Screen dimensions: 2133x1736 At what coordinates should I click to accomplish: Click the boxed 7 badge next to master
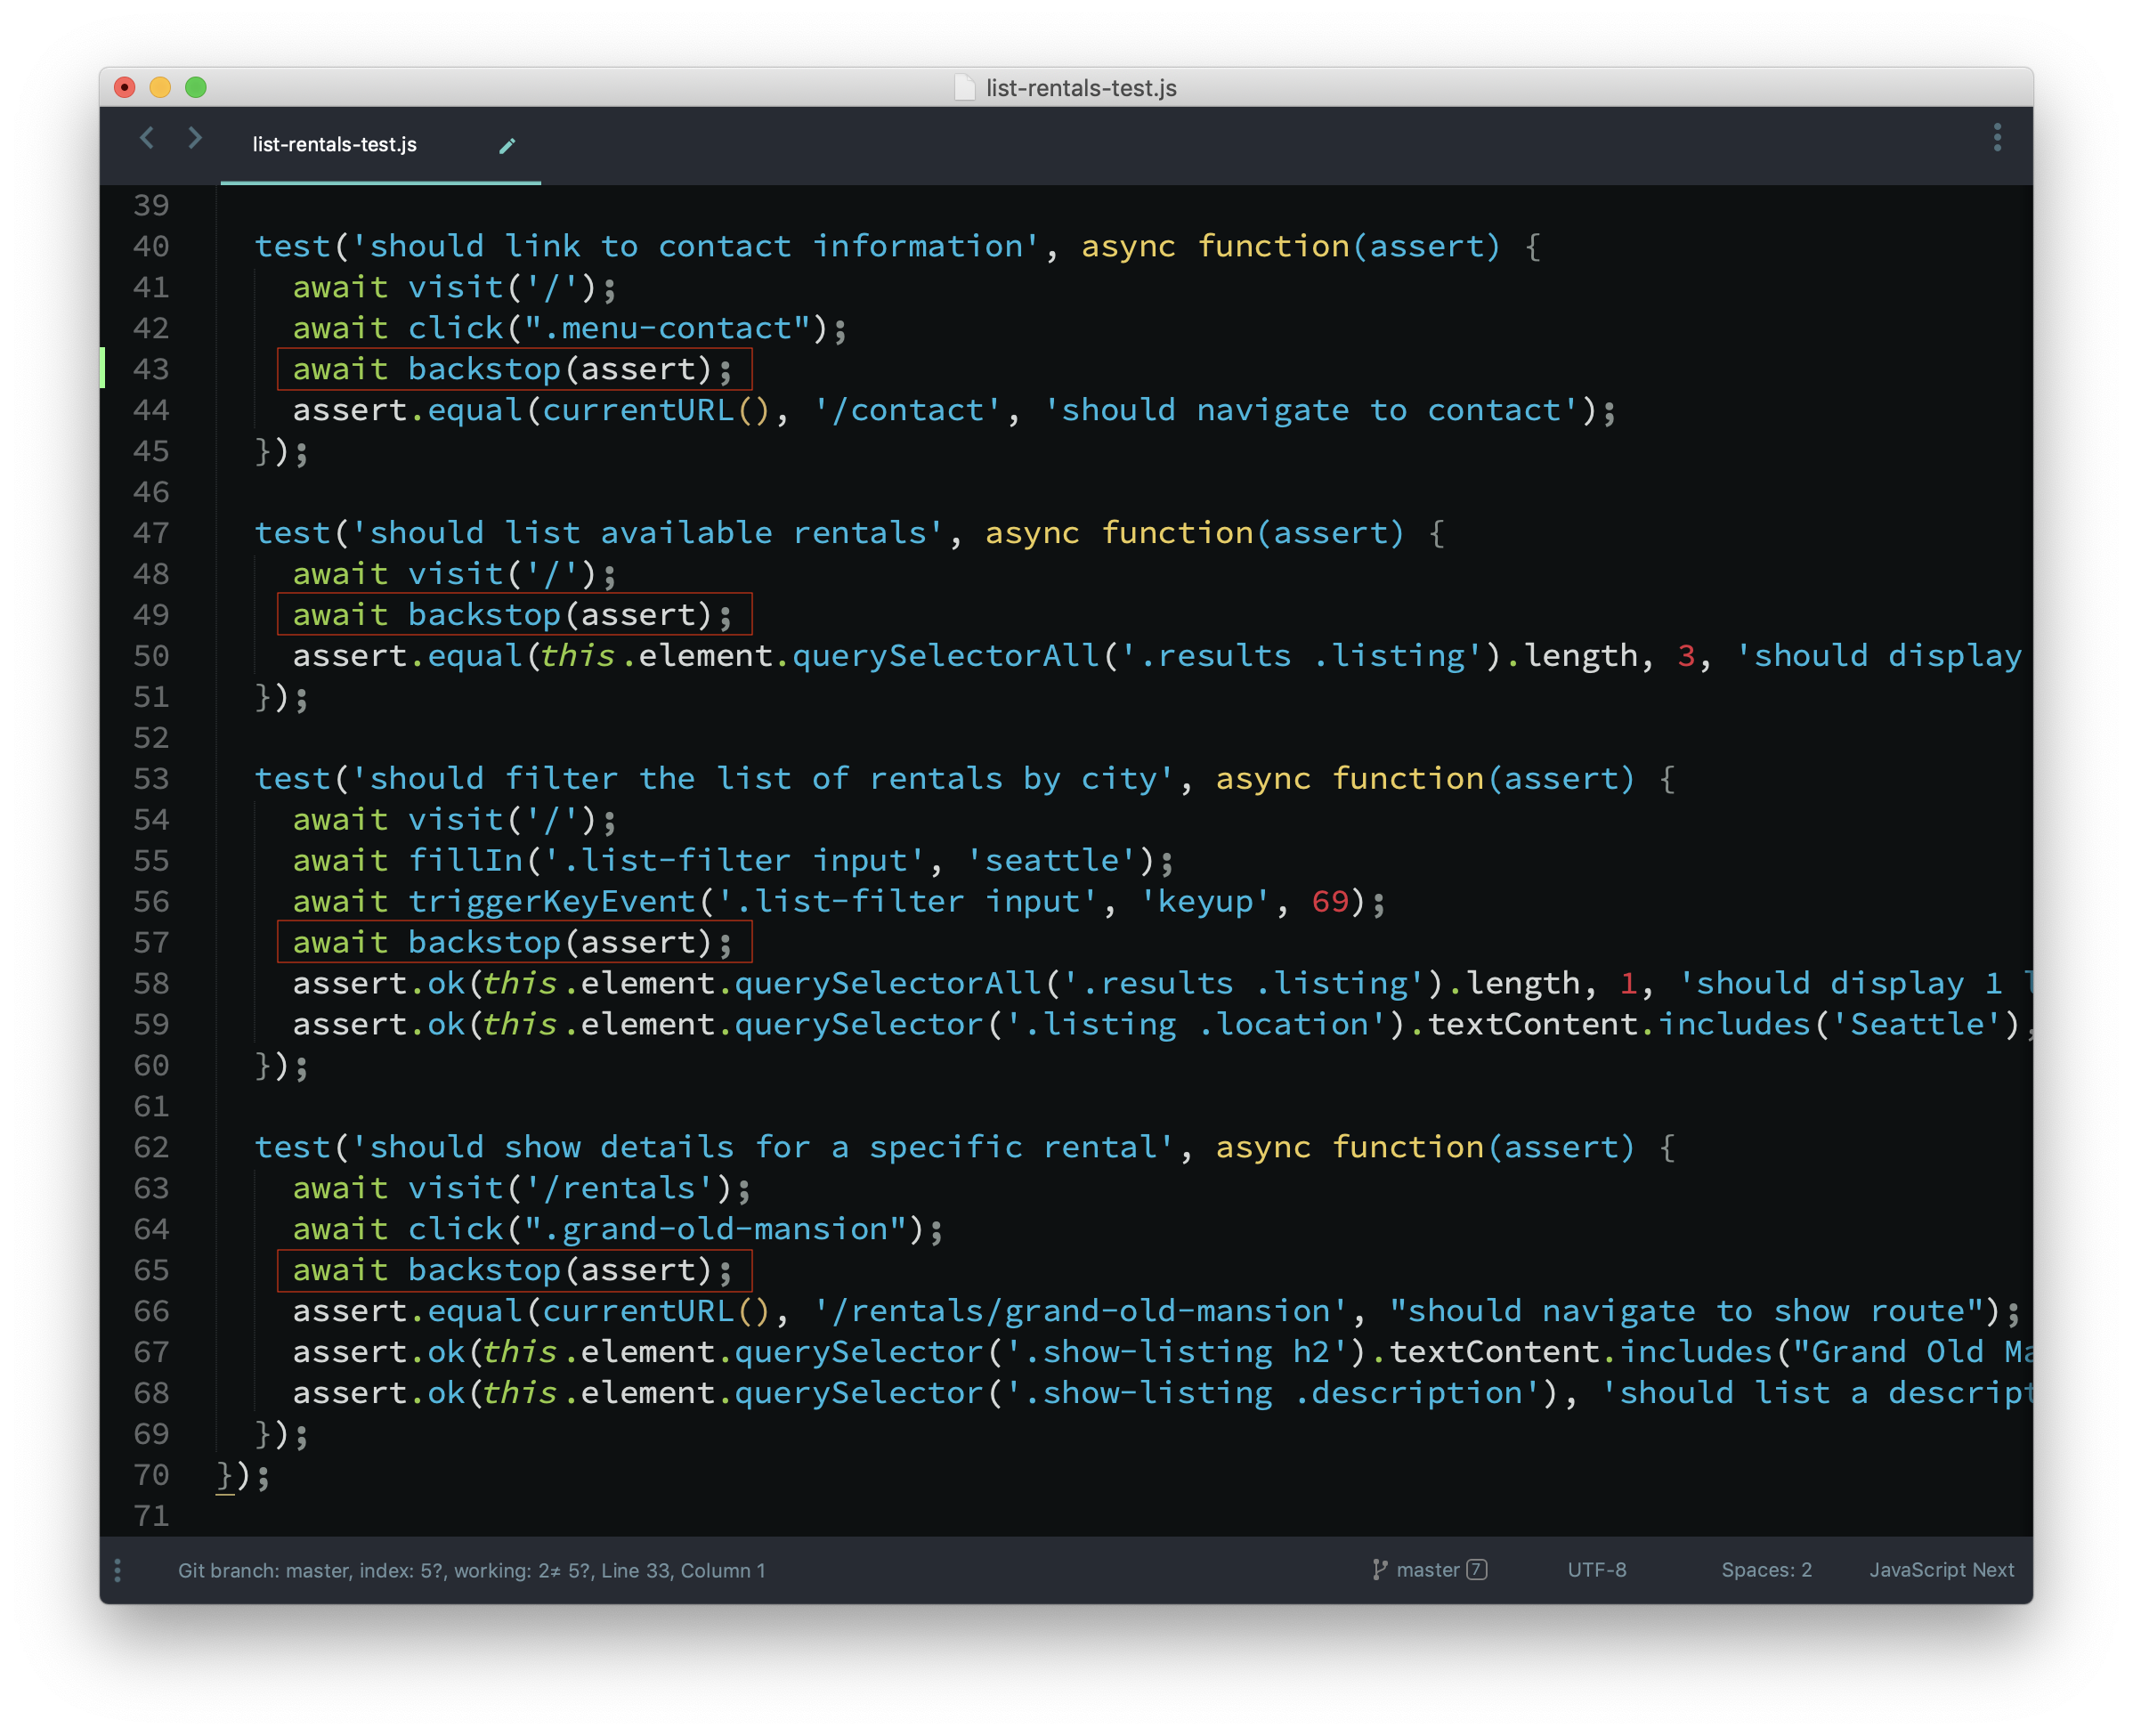1476,1570
